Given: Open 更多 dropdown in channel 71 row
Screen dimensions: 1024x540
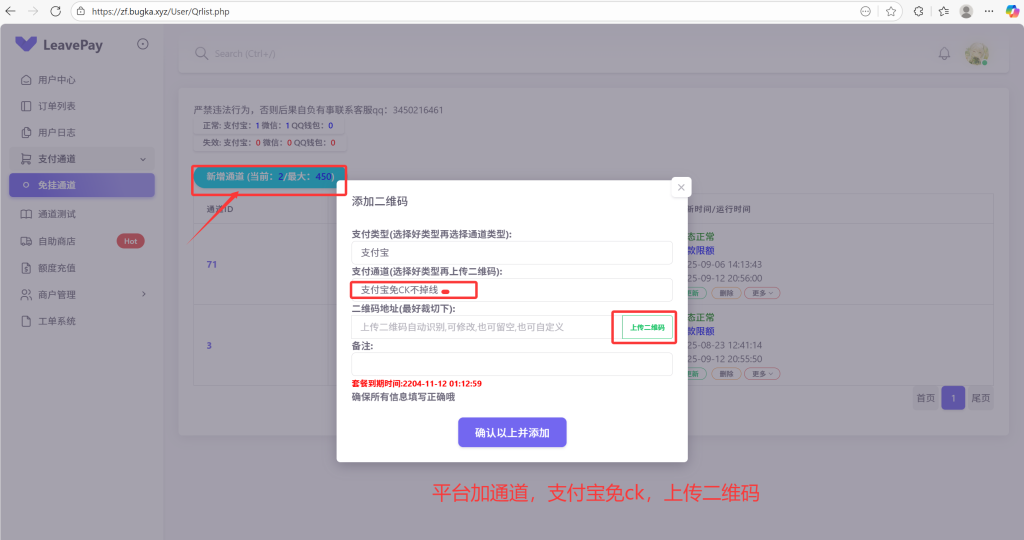Looking at the screenshot, I should pos(762,293).
